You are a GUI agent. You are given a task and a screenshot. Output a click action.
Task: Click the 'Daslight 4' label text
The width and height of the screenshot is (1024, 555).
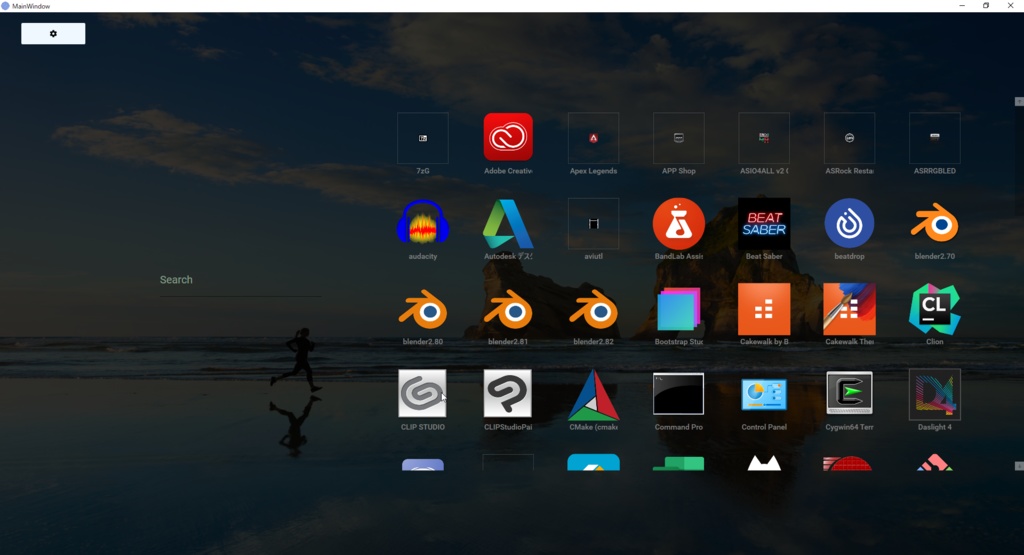tap(935, 427)
